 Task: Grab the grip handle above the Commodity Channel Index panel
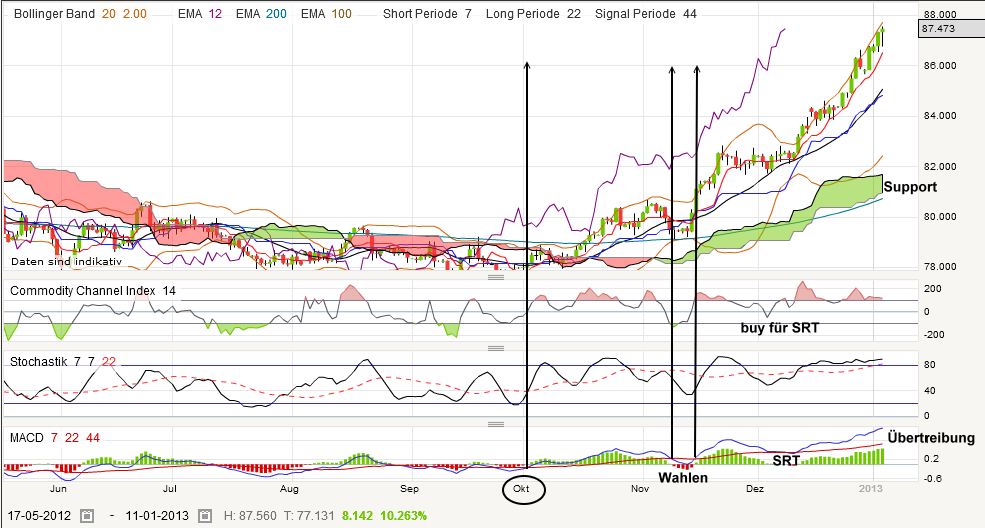click(x=496, y=277)
